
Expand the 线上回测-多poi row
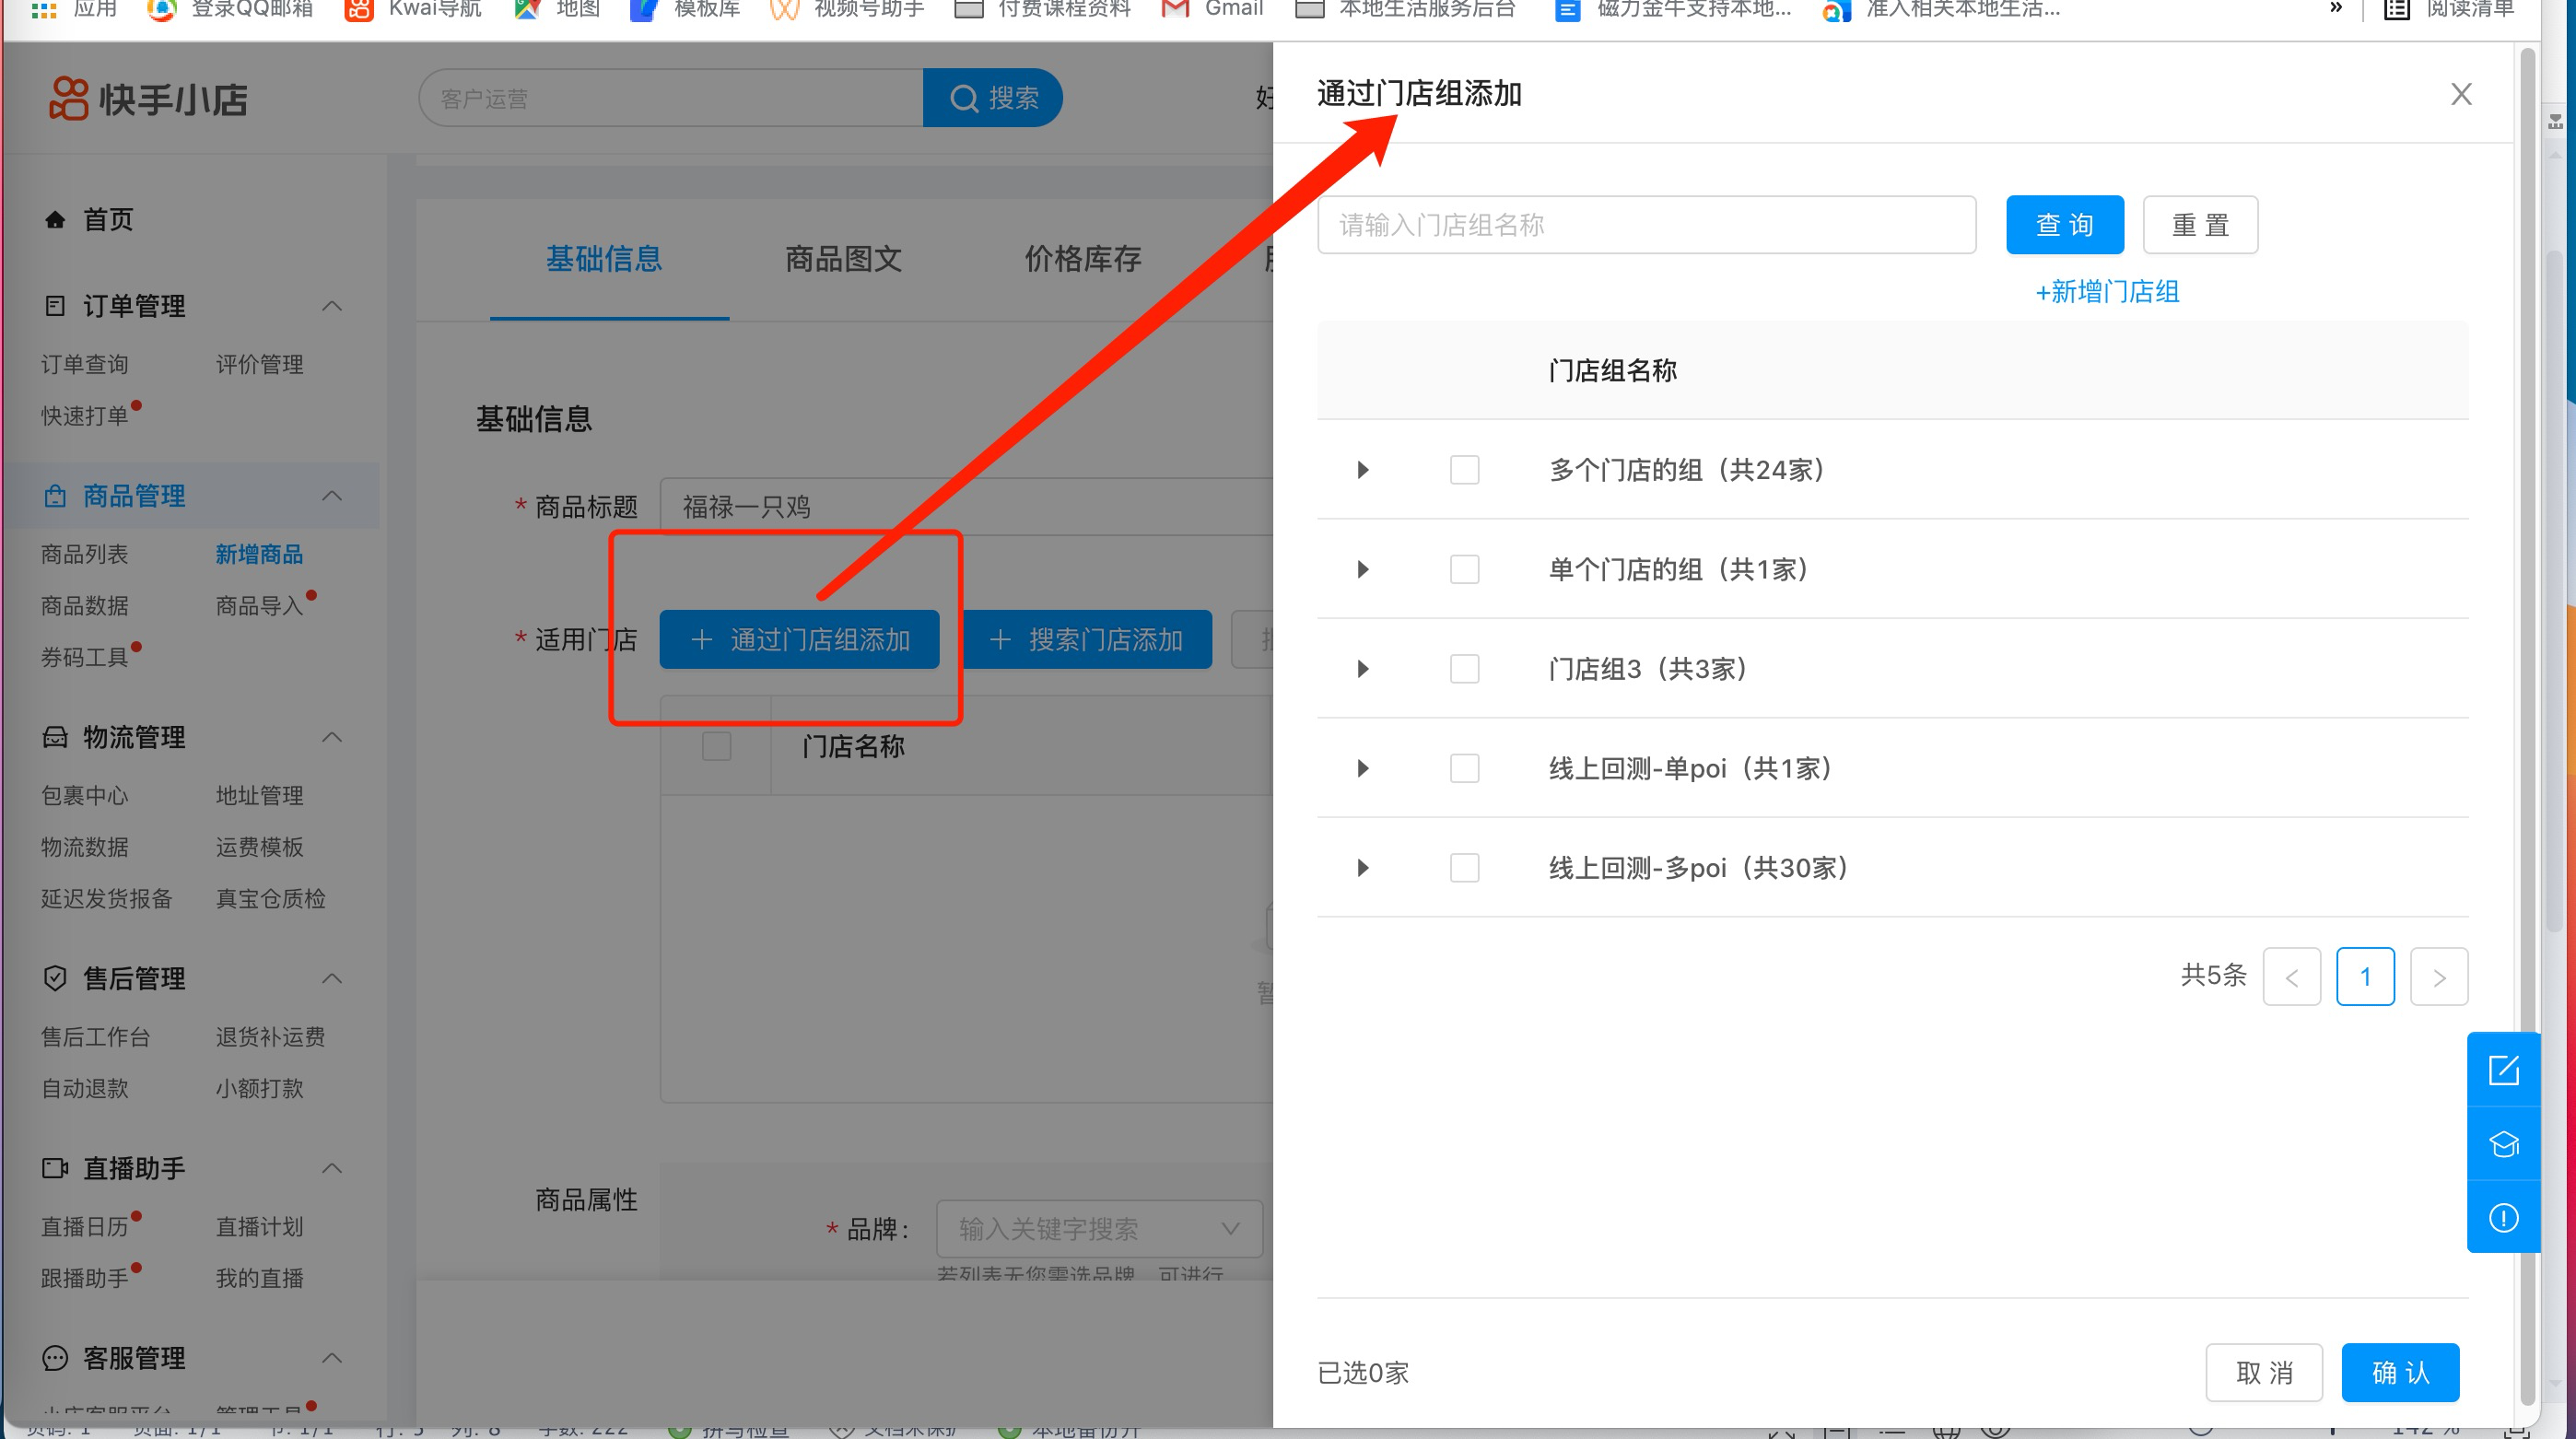1362,868
